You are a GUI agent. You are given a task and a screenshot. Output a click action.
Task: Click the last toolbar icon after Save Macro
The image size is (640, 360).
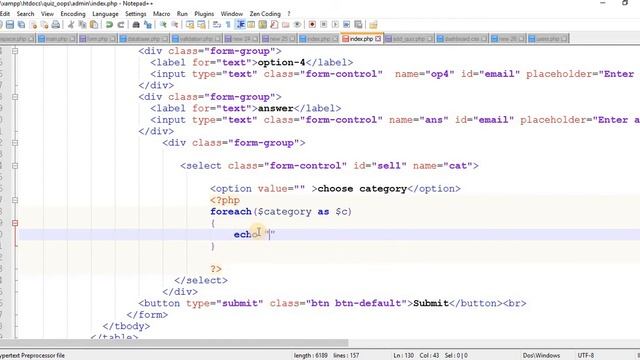pyautogui.click(x=373, y=24)
